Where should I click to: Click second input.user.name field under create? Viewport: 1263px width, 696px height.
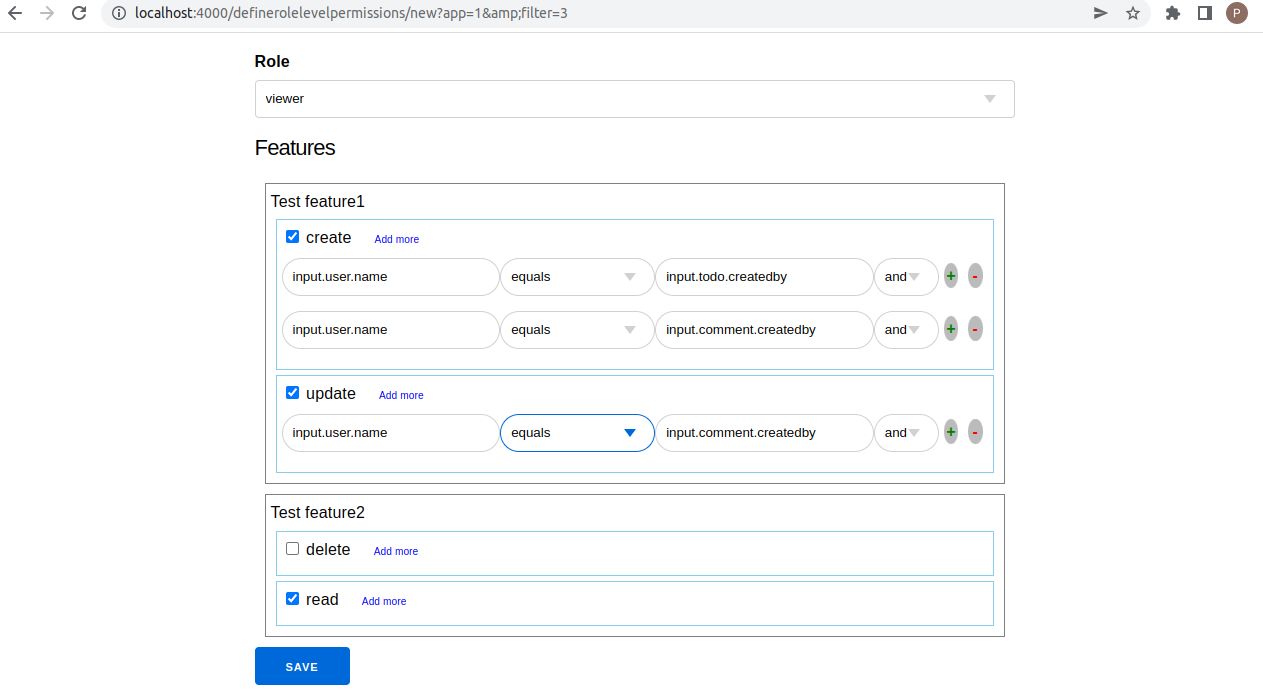390,330
